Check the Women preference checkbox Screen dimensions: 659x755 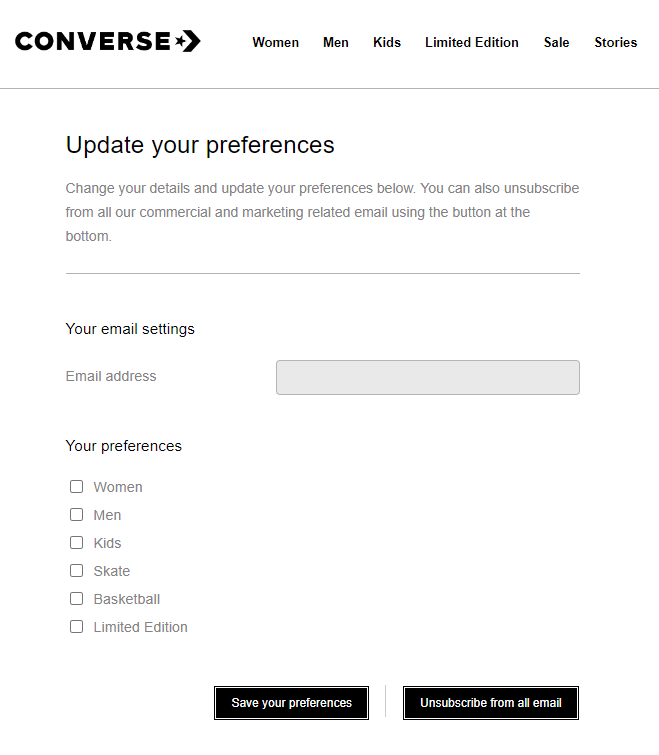pos(76,487)
